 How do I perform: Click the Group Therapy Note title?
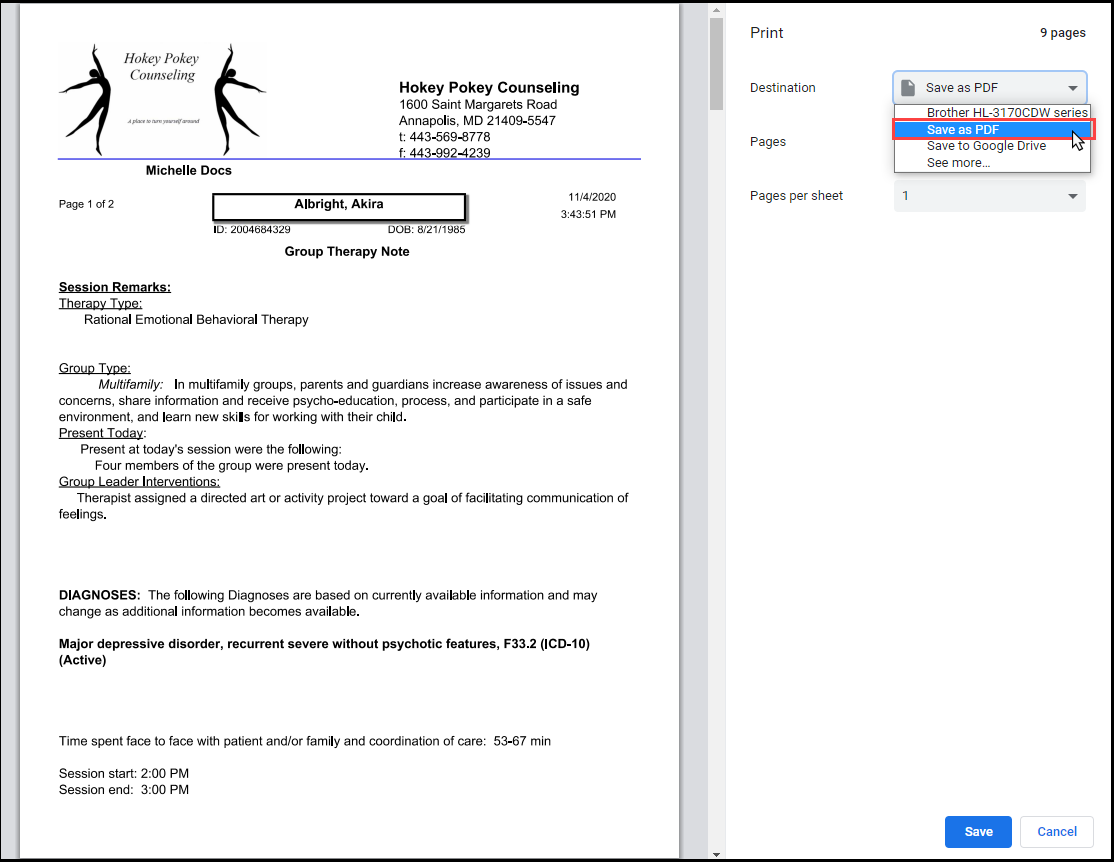(347, 252)
